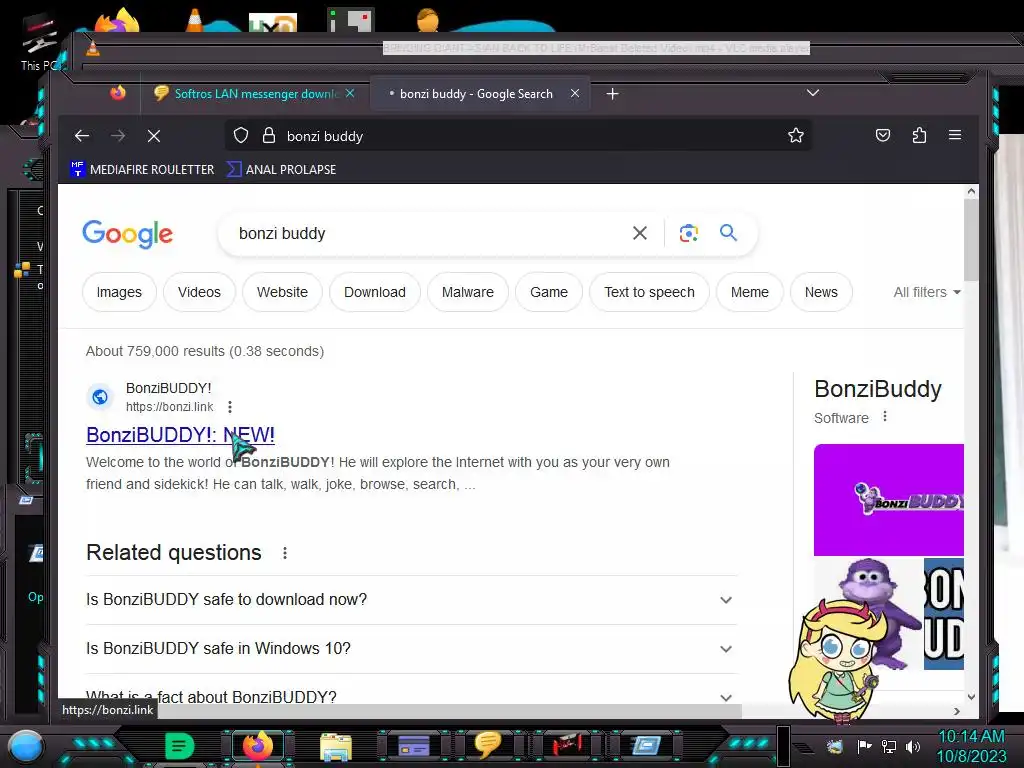This screenshot has width=1024, height=768.
Task: Close the Softros LAN messenger tab
Action: click(x=350, y=93)
